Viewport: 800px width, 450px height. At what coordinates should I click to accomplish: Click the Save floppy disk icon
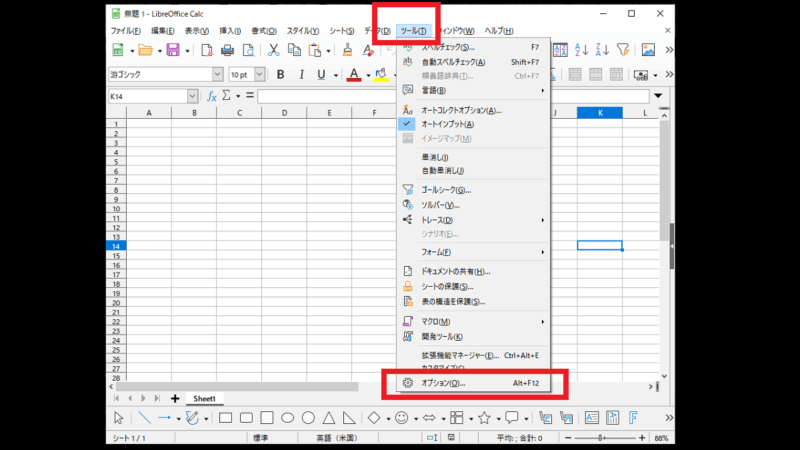173,50
